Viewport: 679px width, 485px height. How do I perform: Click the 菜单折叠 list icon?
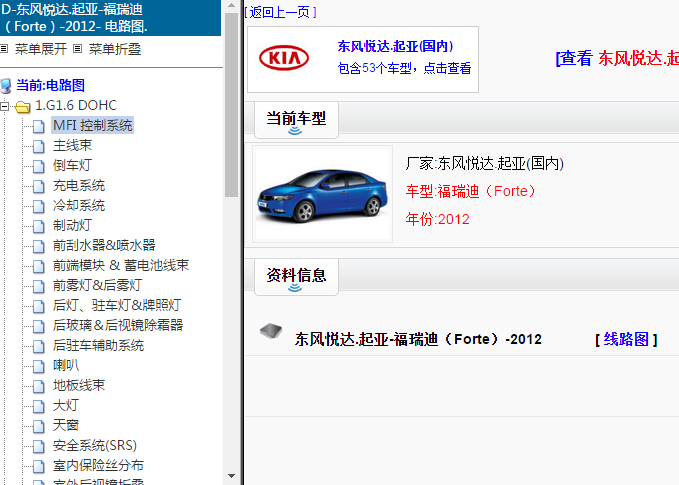click(x=78, y=48)
